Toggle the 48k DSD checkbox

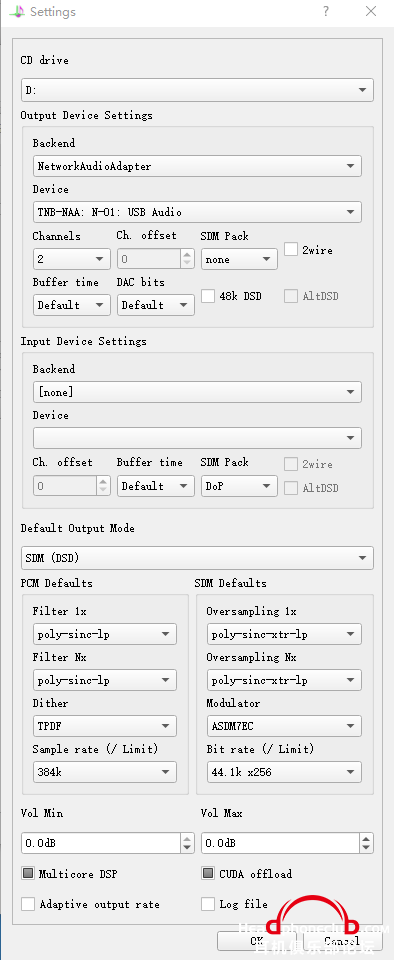208,296
